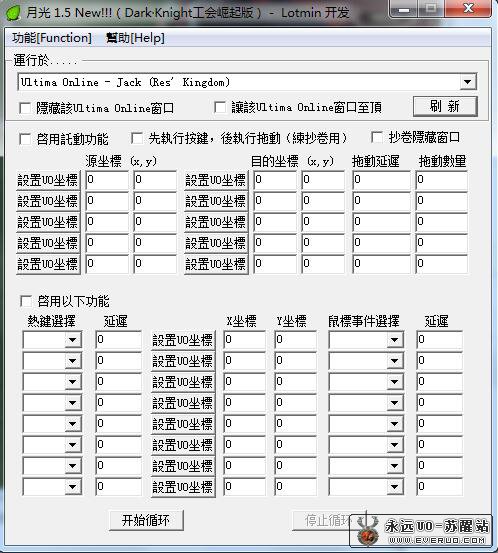Image resolution: width=498 pixels, height=553 pixels.
Task: Open the first 鼠標事件選擇 dropdown
Action: pyautogui.click(x=394, y=340)
